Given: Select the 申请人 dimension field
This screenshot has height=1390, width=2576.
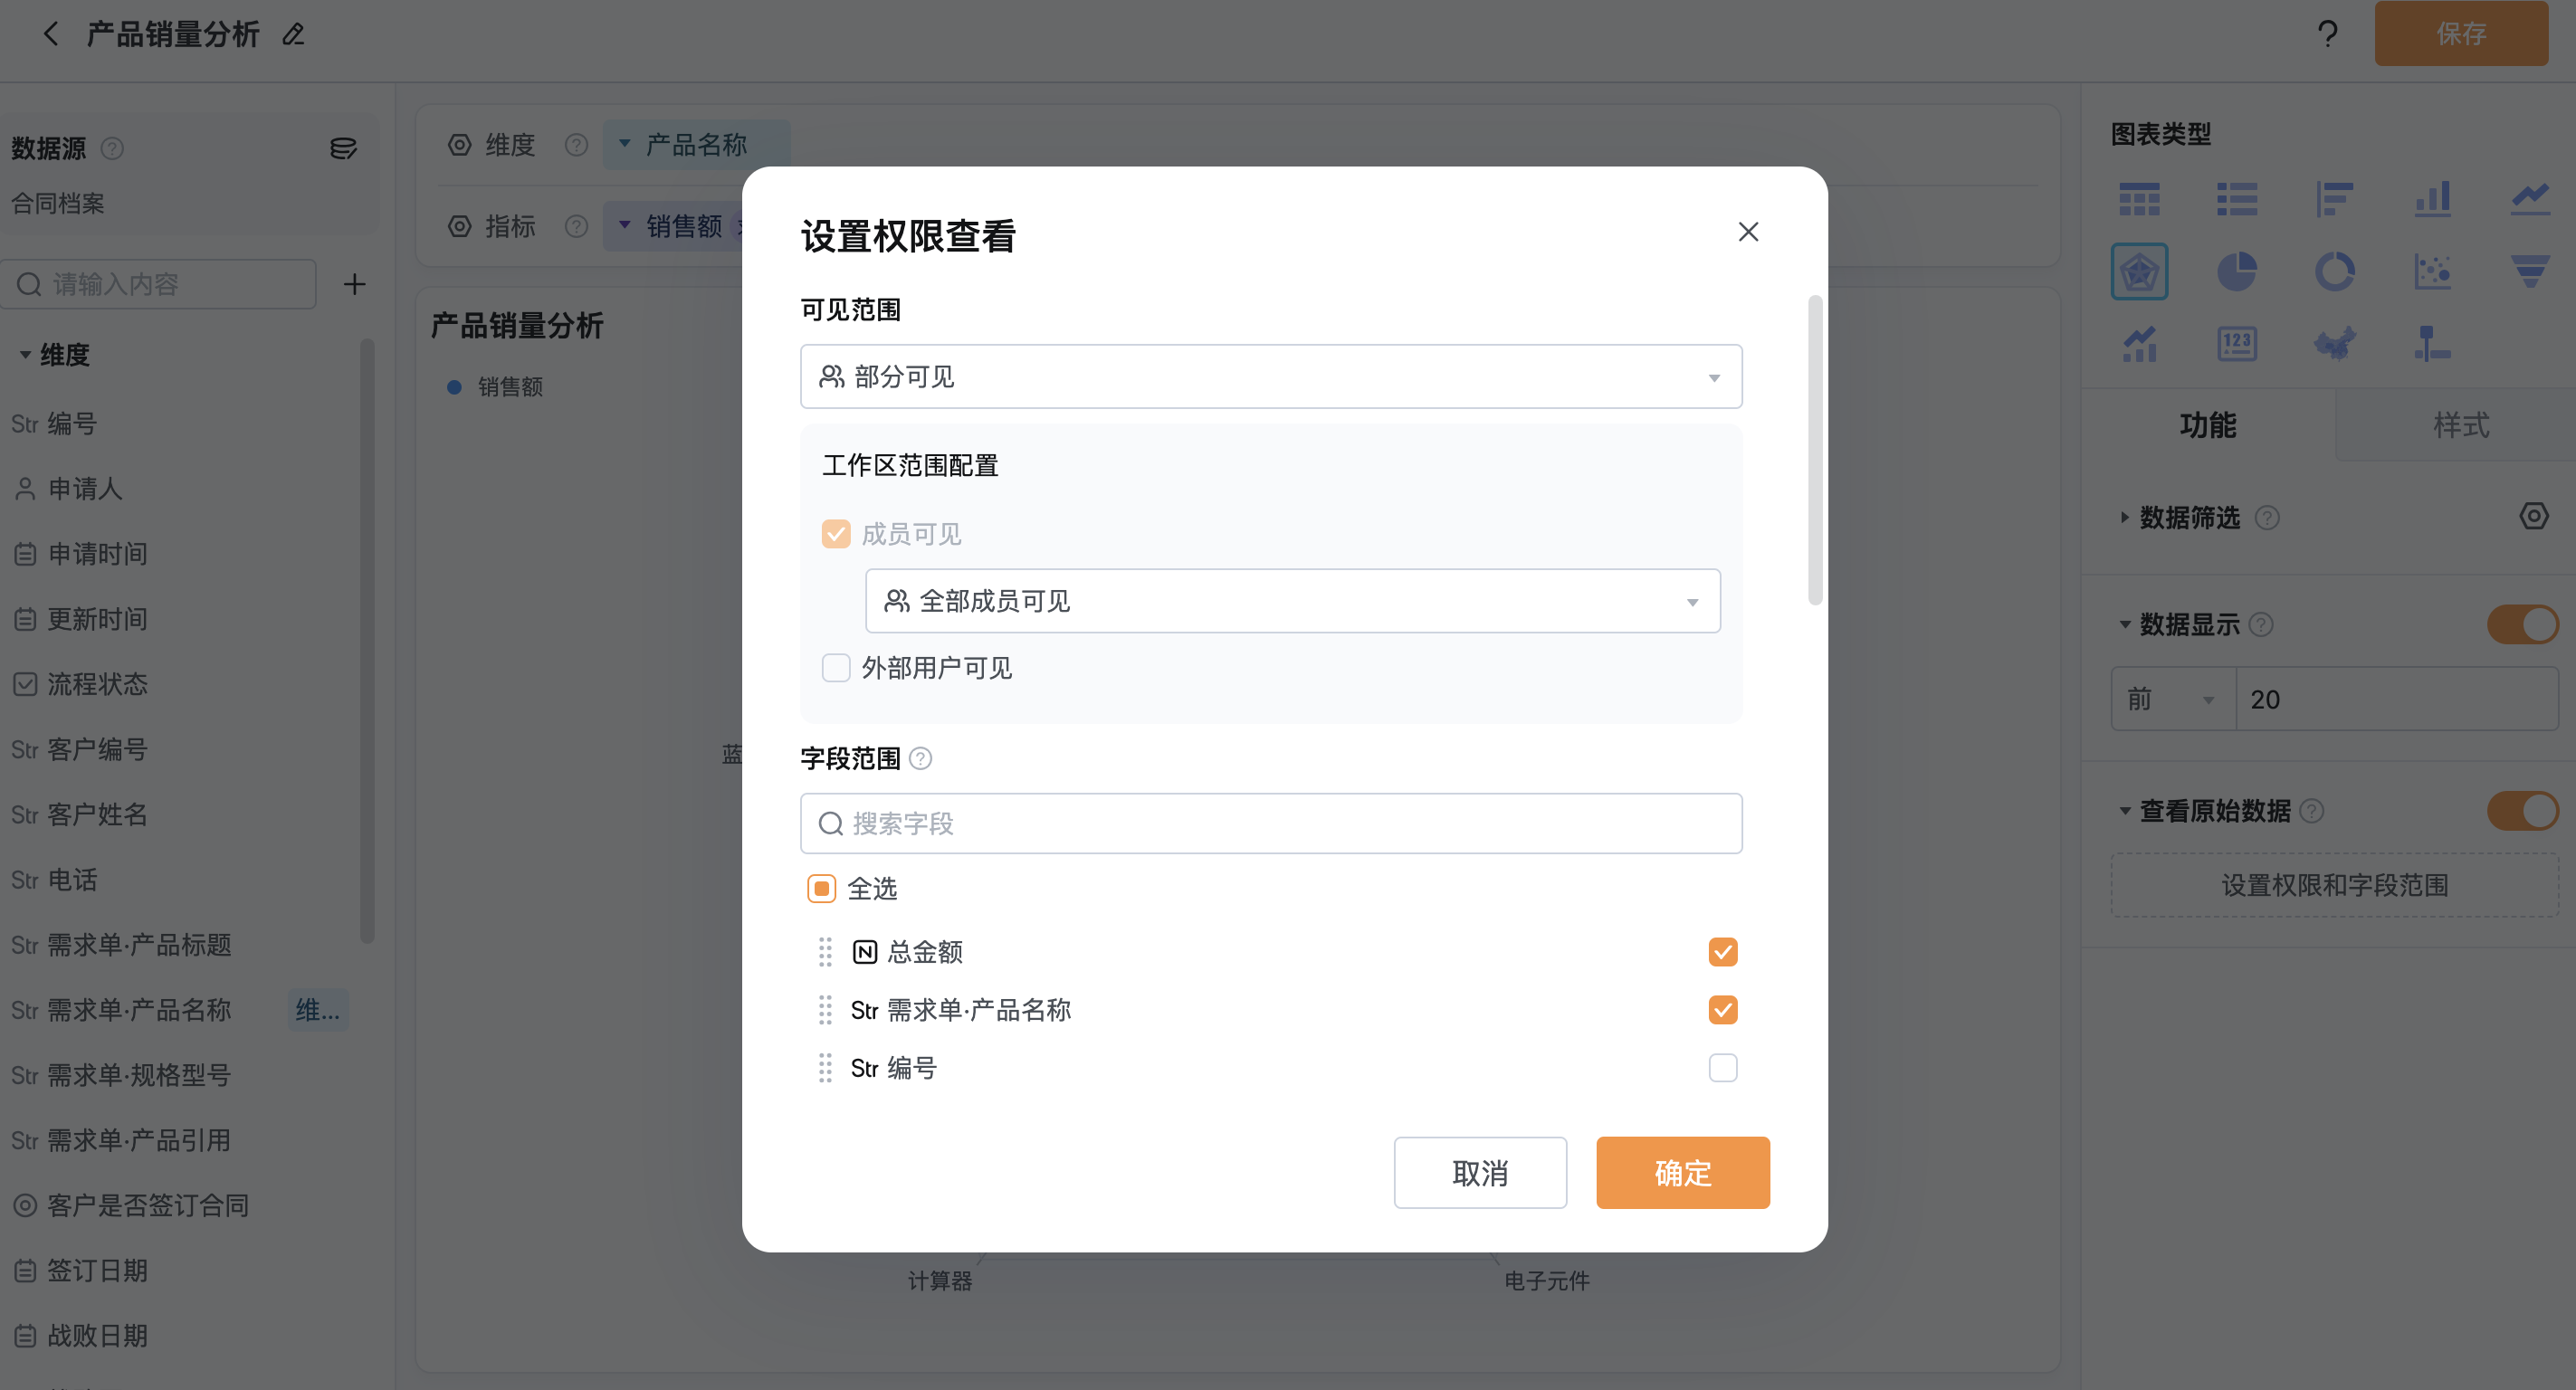Looking at the screenshot, I should [x=85, y=489].
